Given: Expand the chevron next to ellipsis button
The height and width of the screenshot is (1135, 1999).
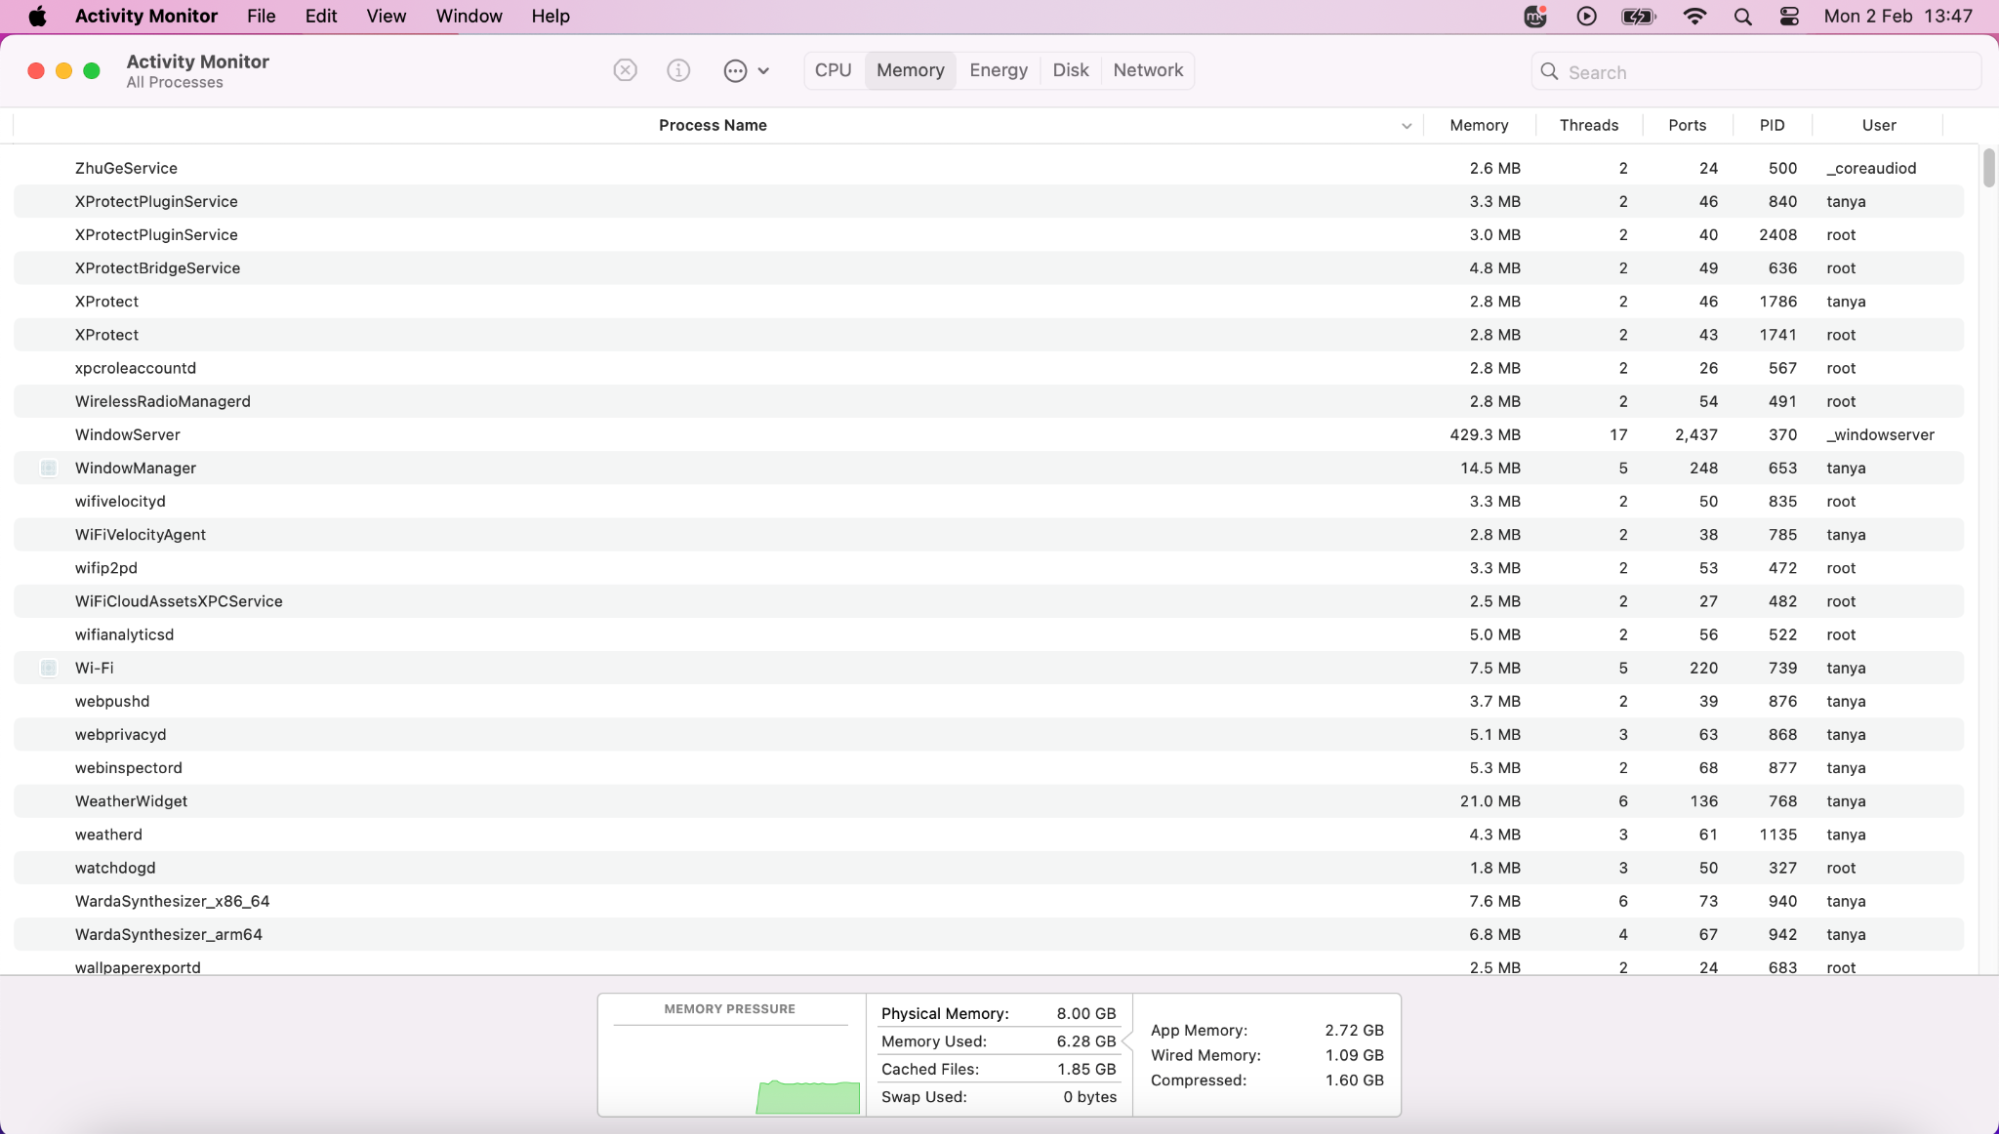Looking at the screenshot, I should tap(763, 71).
